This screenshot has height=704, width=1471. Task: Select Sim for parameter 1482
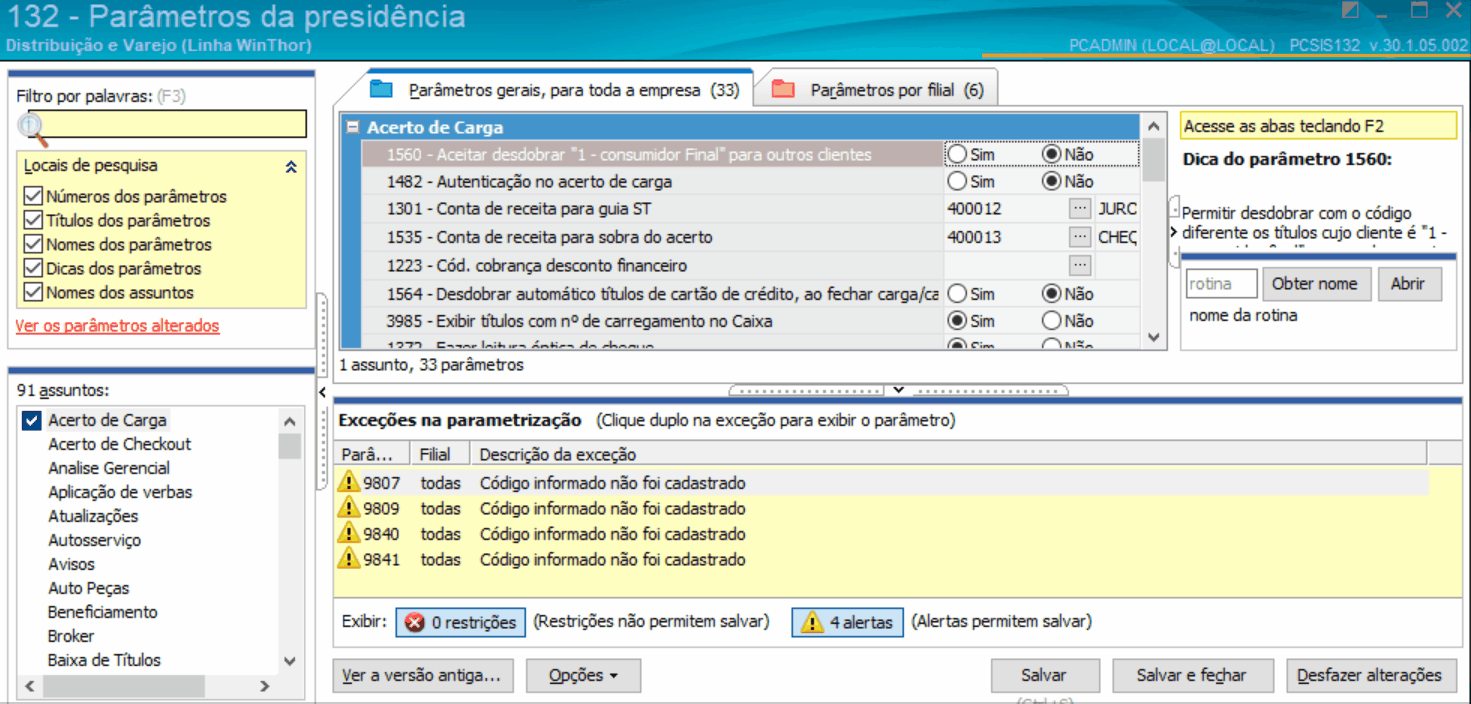click(x=958, y=181)
